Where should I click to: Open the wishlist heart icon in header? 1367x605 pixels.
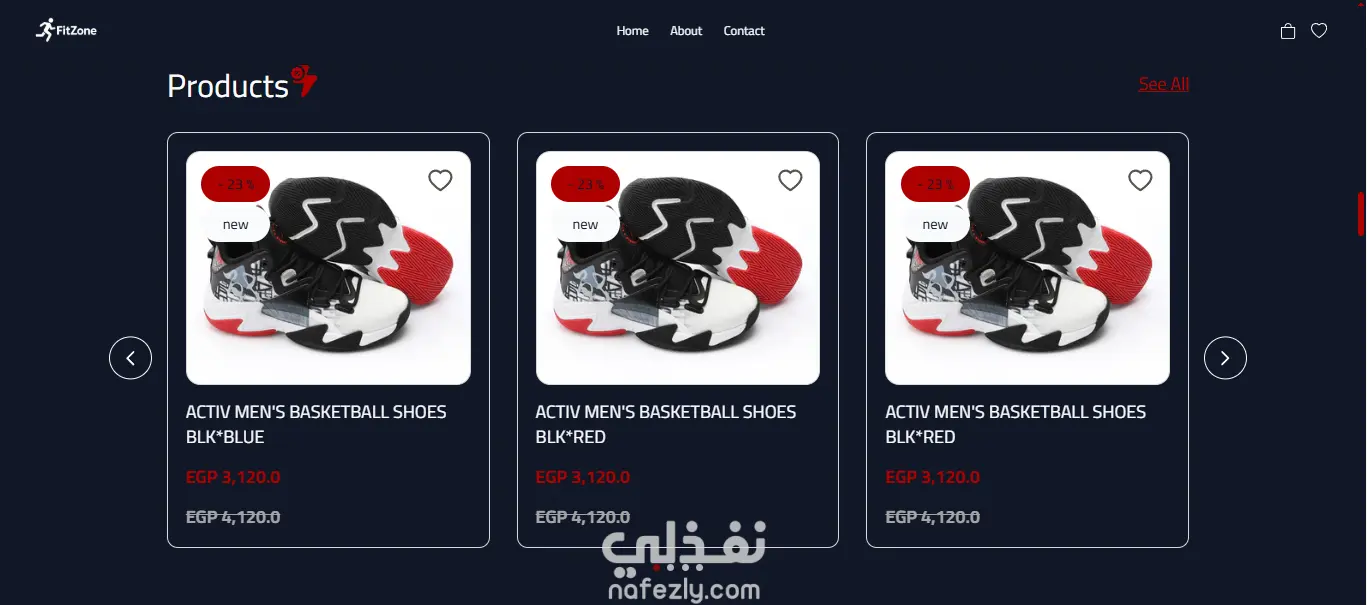(x=1319, y=31)
